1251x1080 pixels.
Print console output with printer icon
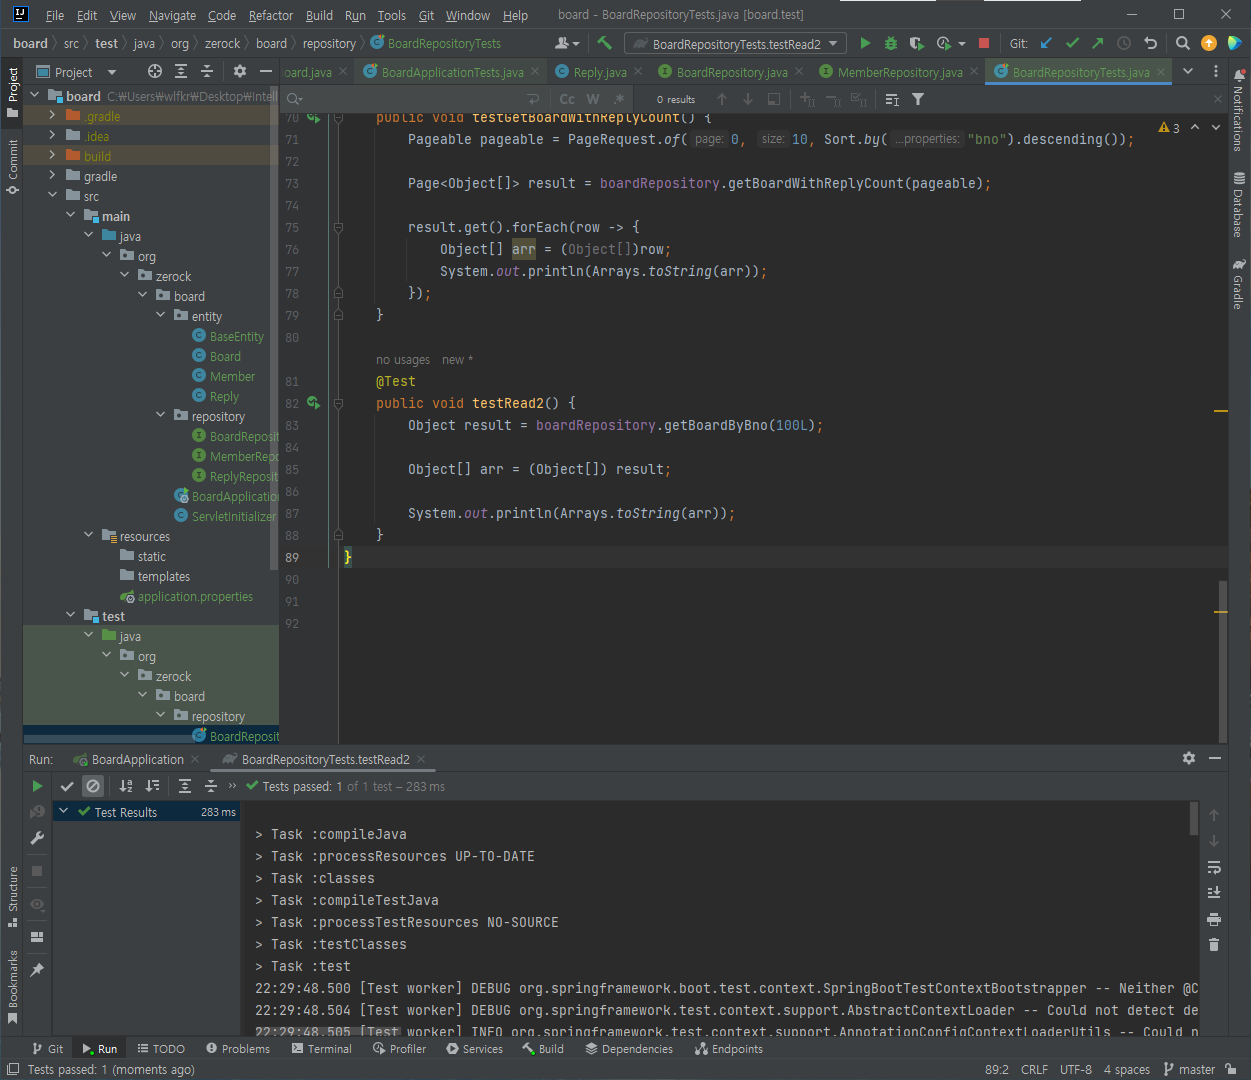[1214, 919]
